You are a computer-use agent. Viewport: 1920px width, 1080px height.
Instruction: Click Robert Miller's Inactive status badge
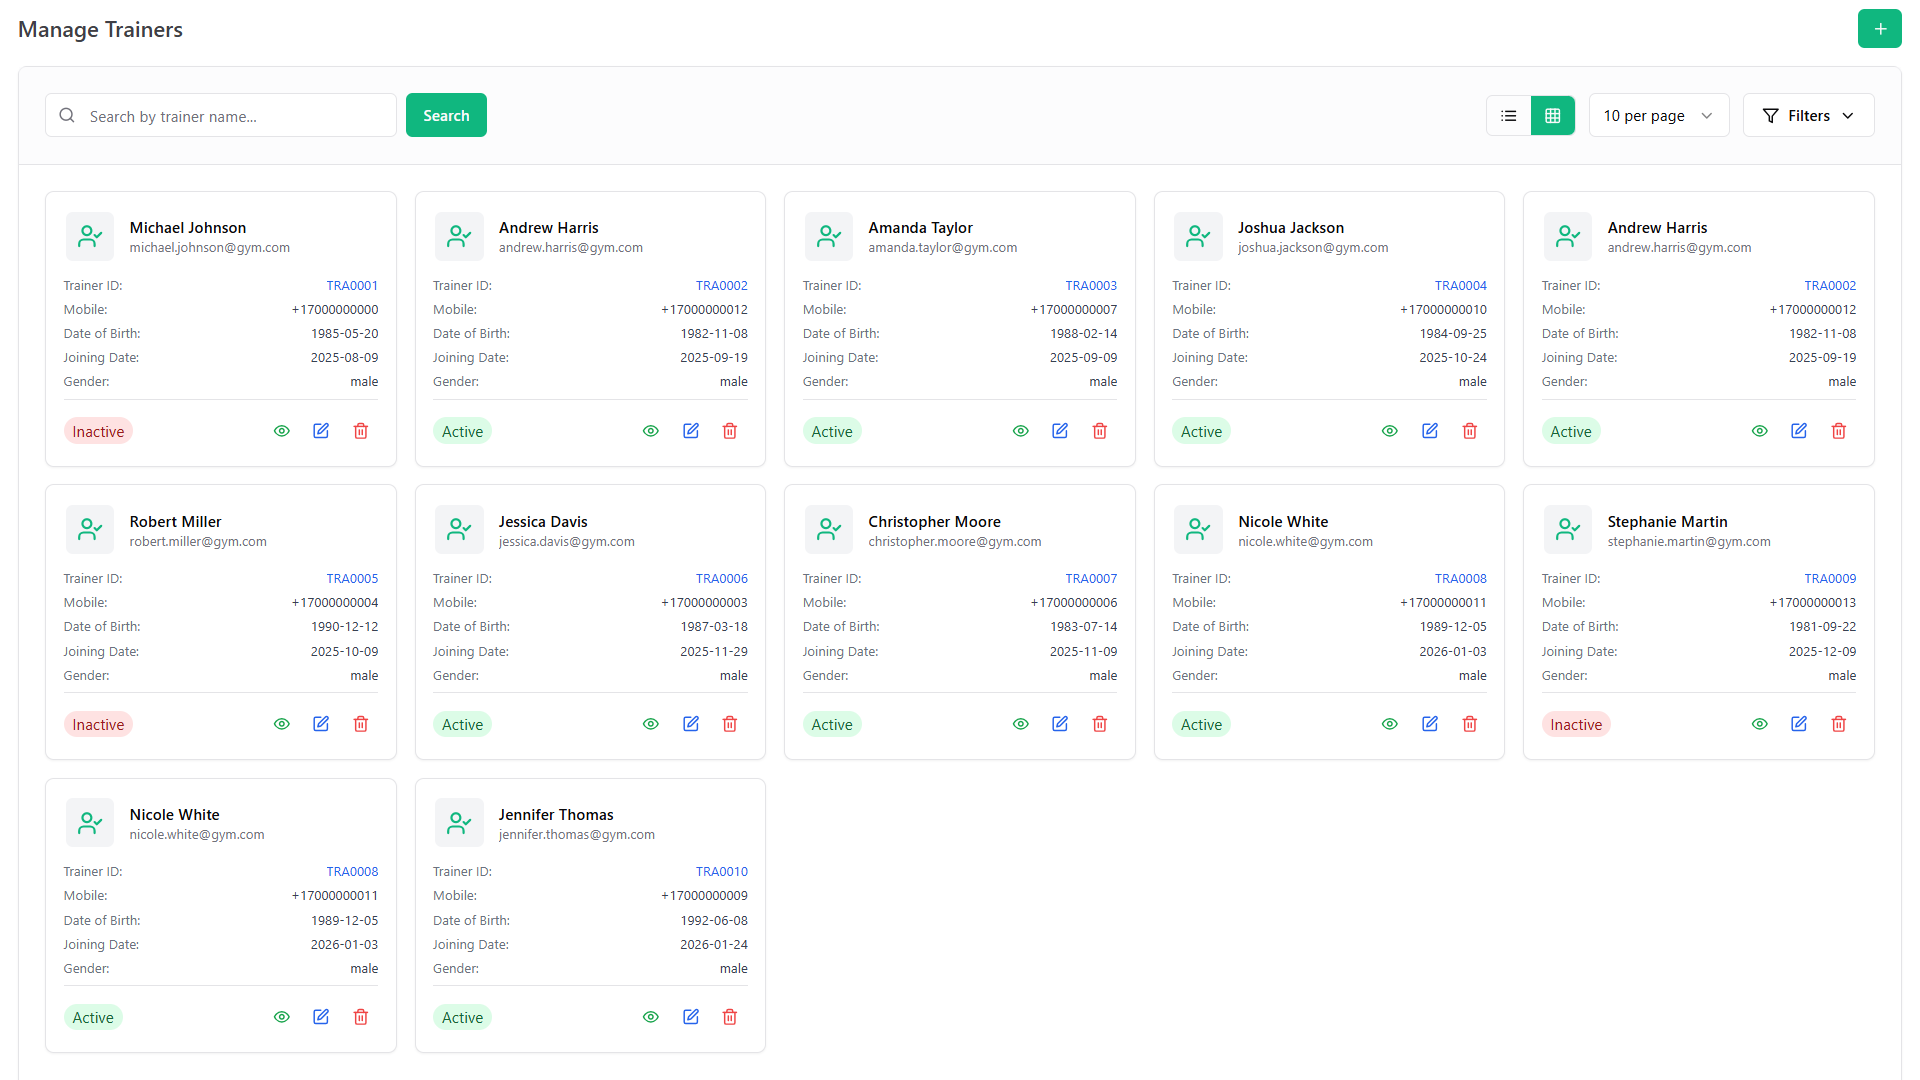click(x=98, y=724)
